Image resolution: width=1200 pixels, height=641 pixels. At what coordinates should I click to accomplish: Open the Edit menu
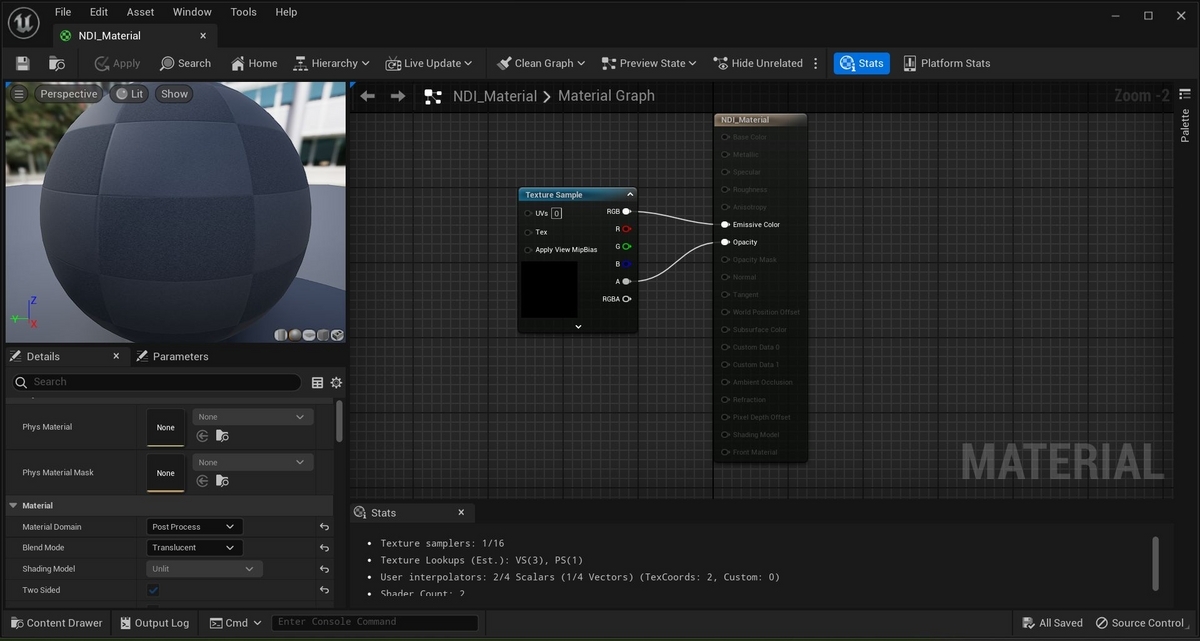click(x=99, y=12)
